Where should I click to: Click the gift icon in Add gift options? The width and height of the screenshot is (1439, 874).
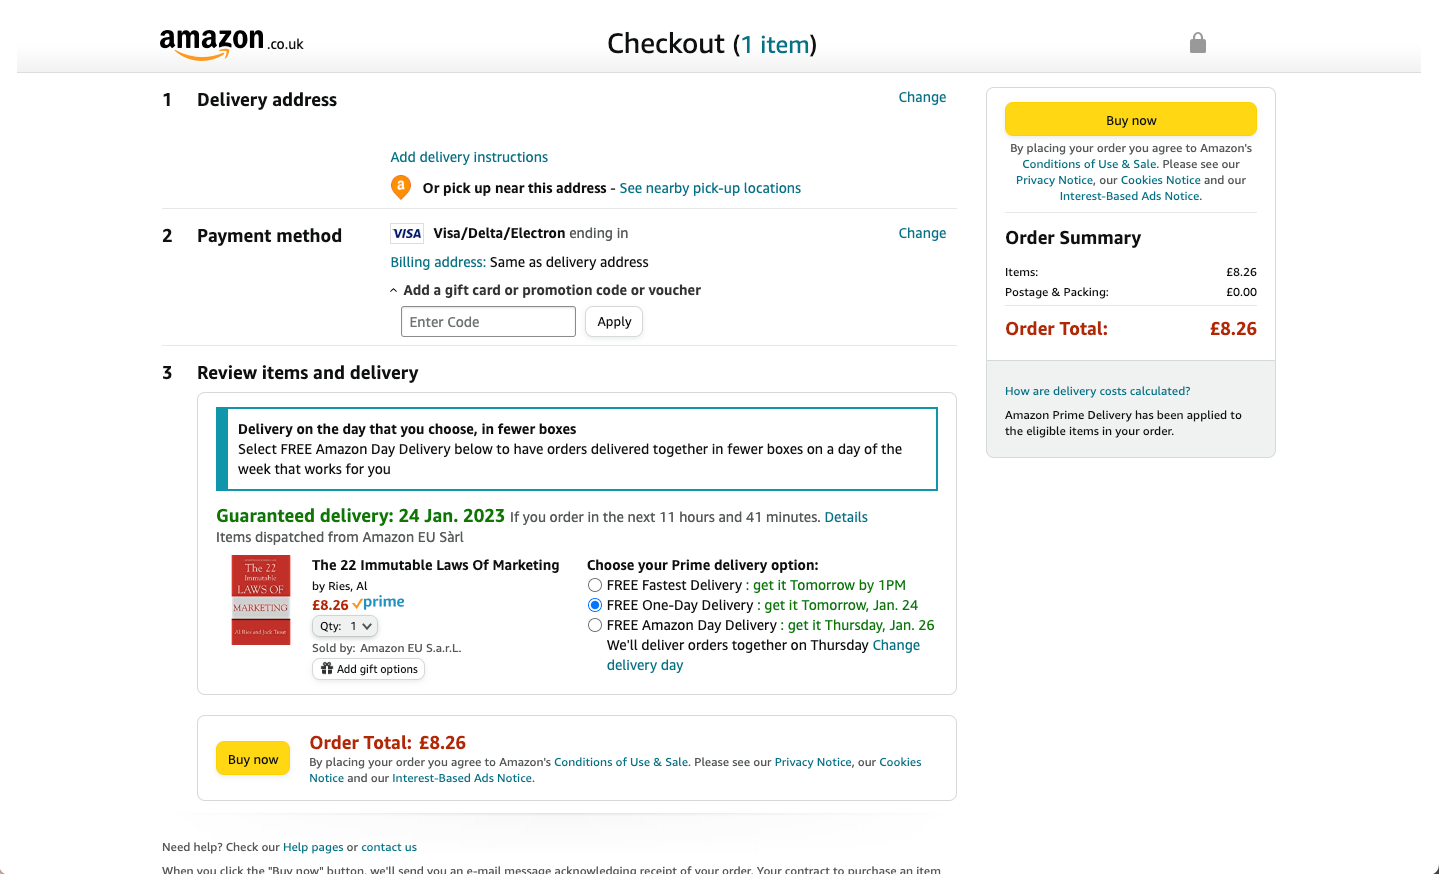coord(327,669)
